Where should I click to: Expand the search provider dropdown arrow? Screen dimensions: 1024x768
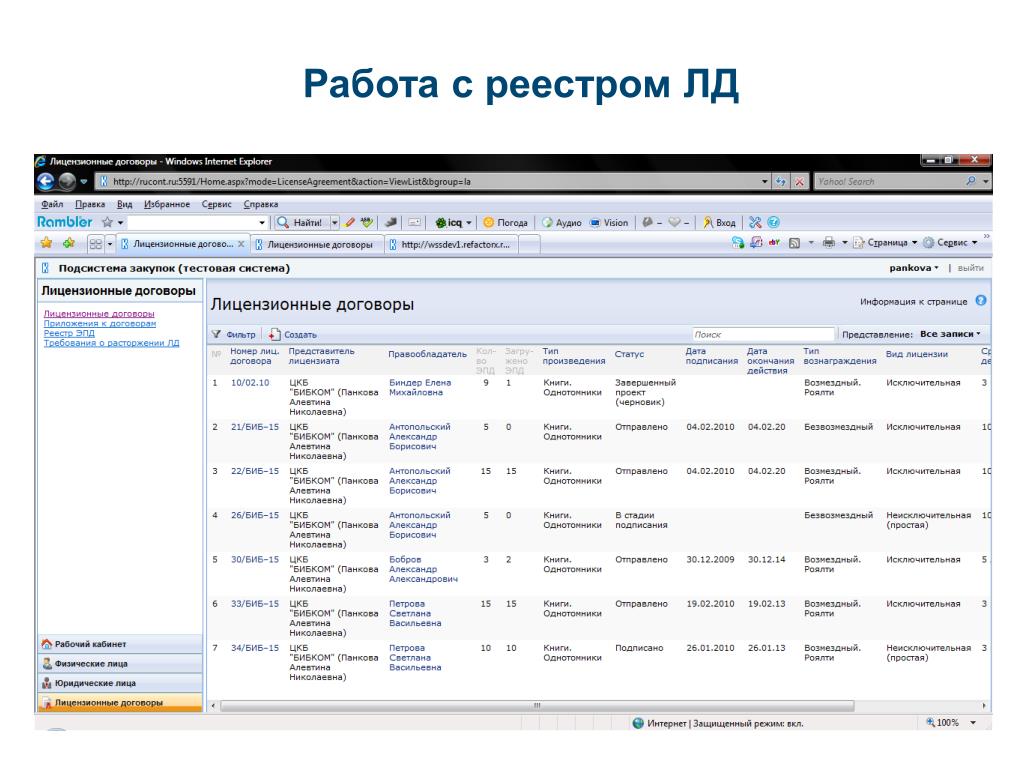[985, 182]
